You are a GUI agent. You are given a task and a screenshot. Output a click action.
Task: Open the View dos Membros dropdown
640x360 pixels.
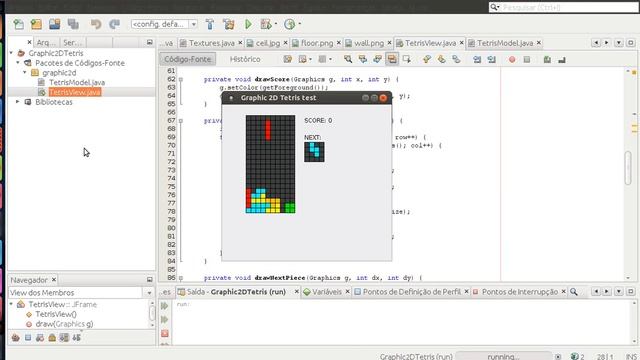pos(149,293)
